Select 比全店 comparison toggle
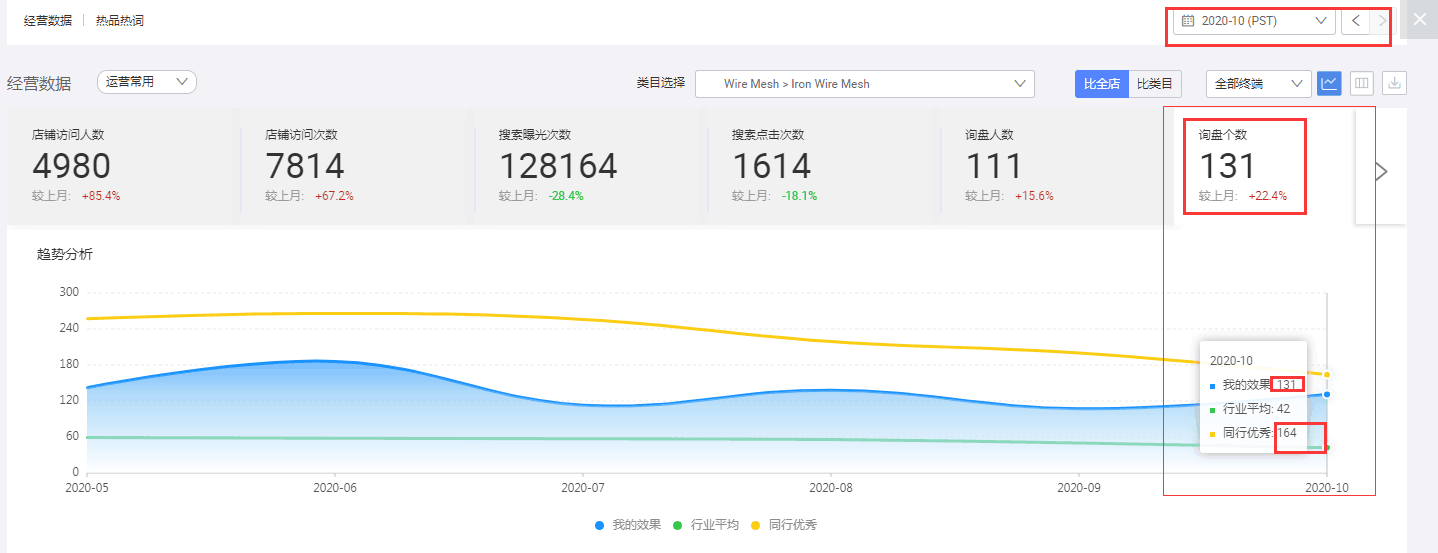 click(1102, 84)
